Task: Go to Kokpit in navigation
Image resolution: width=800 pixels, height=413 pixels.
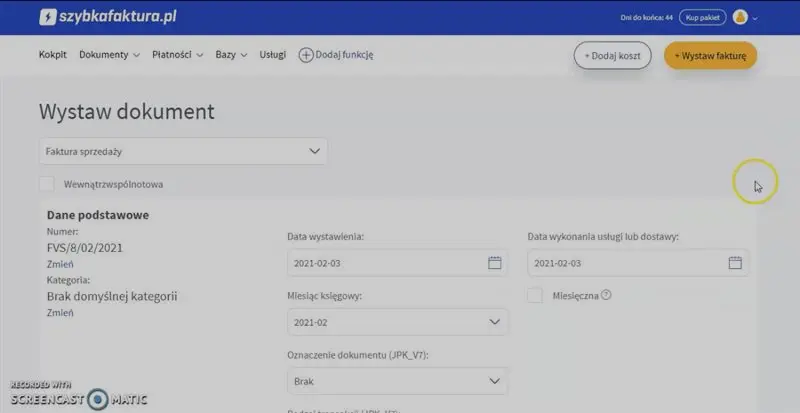Action: 53,55
